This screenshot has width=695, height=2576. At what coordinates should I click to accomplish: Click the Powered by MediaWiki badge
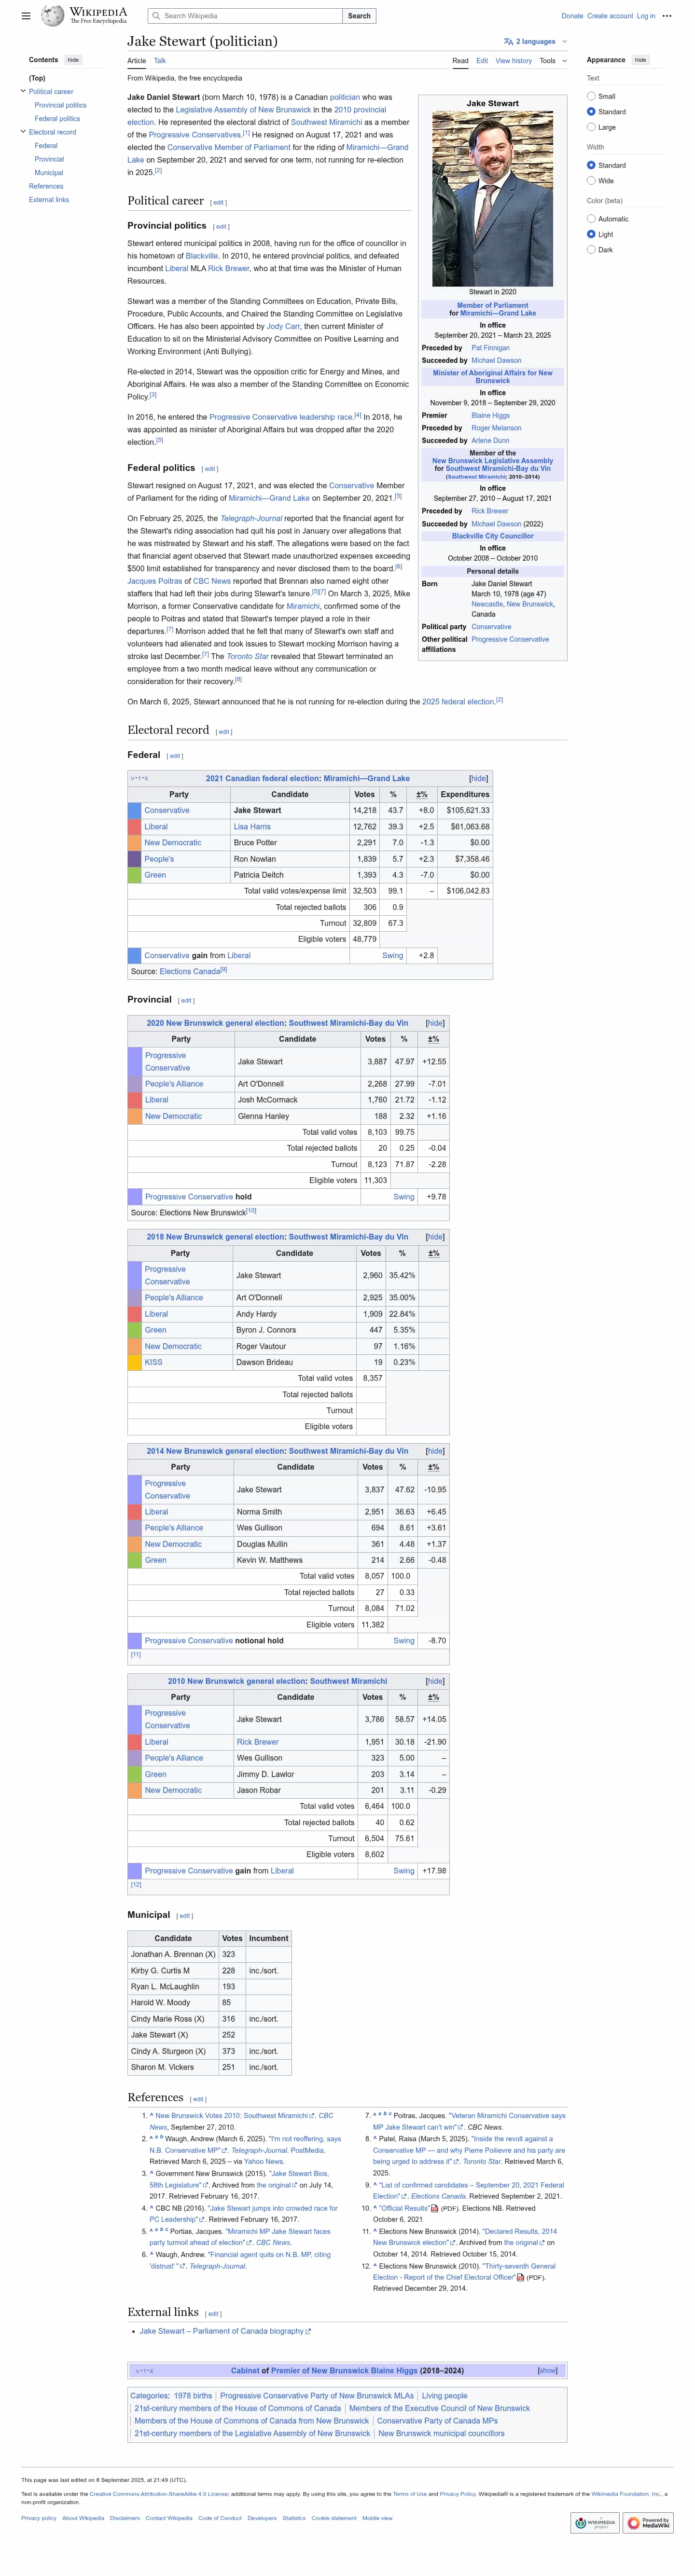[x=648, y=2523]
